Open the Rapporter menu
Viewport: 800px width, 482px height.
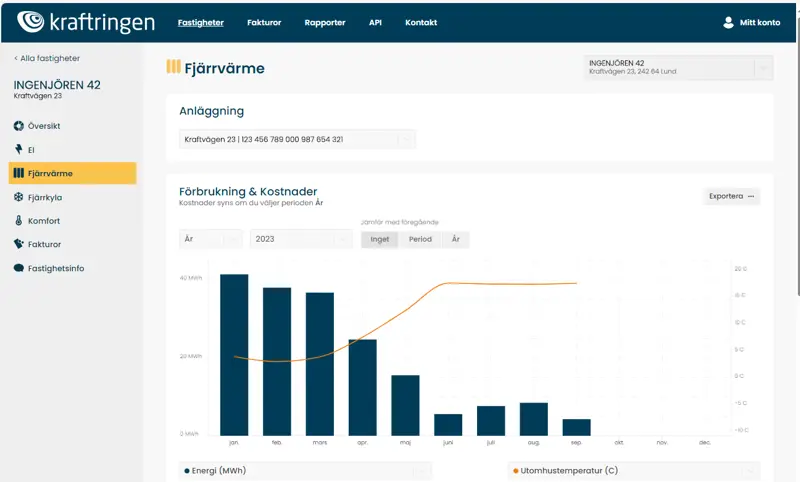click(325, 22)
